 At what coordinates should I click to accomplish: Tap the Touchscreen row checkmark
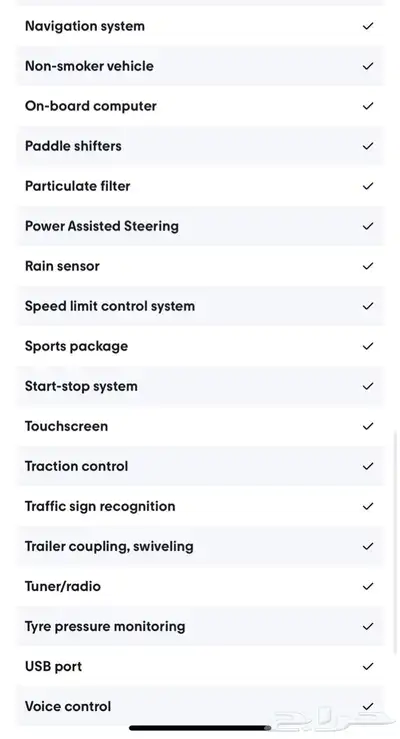(x=368, y=427)
